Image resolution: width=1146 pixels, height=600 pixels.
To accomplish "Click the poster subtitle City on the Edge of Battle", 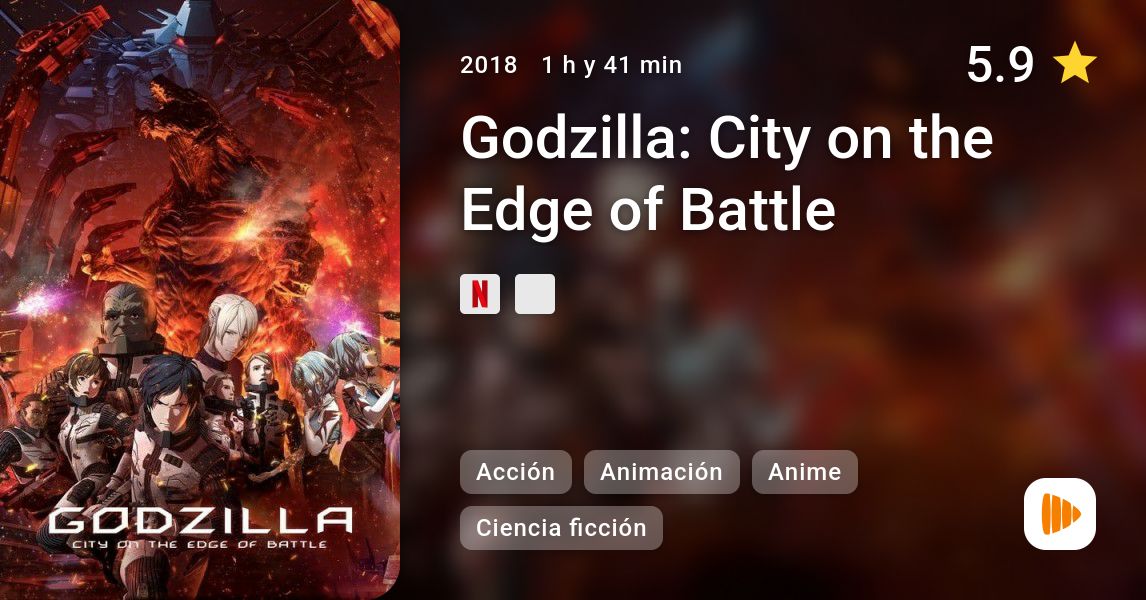I will point(199,544).
